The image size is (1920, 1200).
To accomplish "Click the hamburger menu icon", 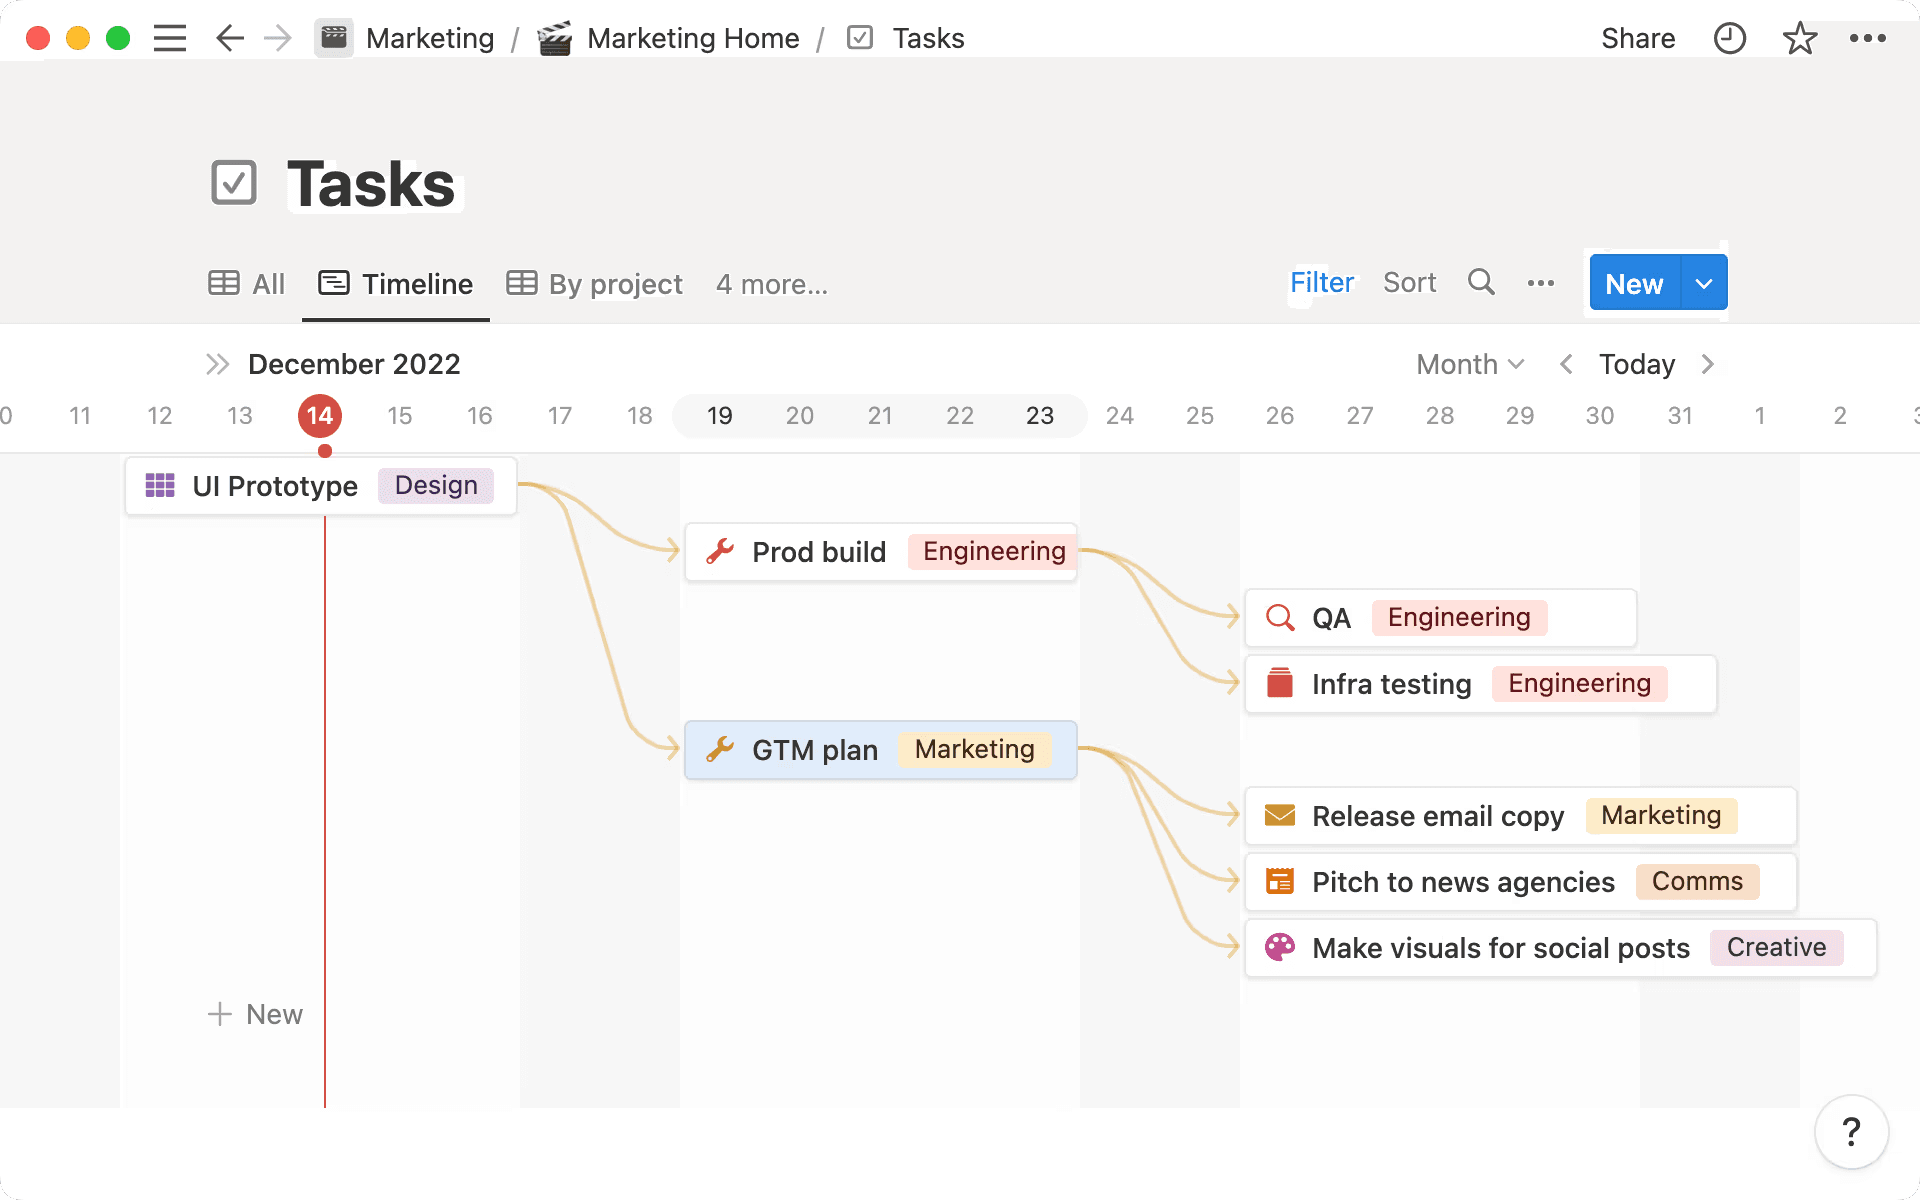I will coord(170,38).
